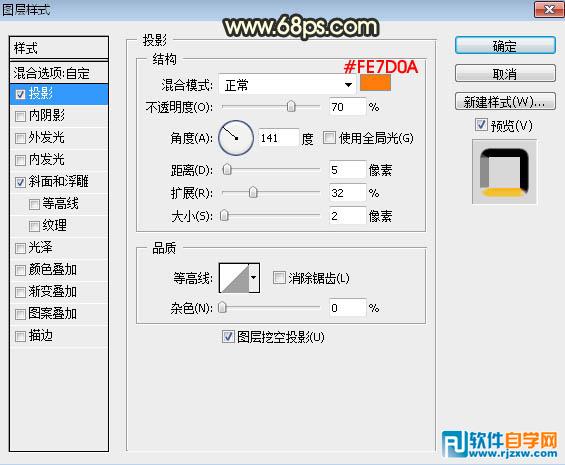
Task: Open the blend mode 正常 dropdown
Action: click(287, 85)
